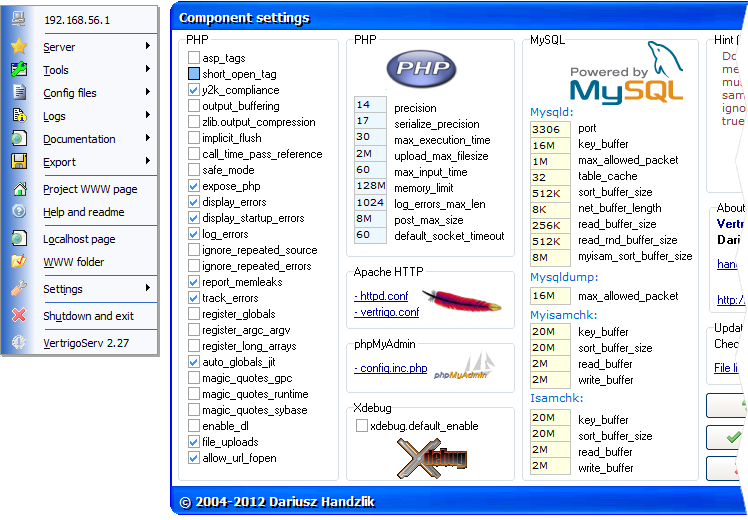This screenshot has height=520, width=748.
Task: Expand the Config files submenu arrow
Action: point(148,92)
